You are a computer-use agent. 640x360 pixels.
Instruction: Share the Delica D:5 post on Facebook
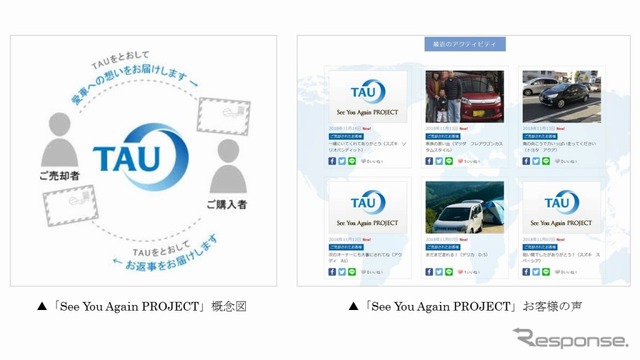(429, 272)
